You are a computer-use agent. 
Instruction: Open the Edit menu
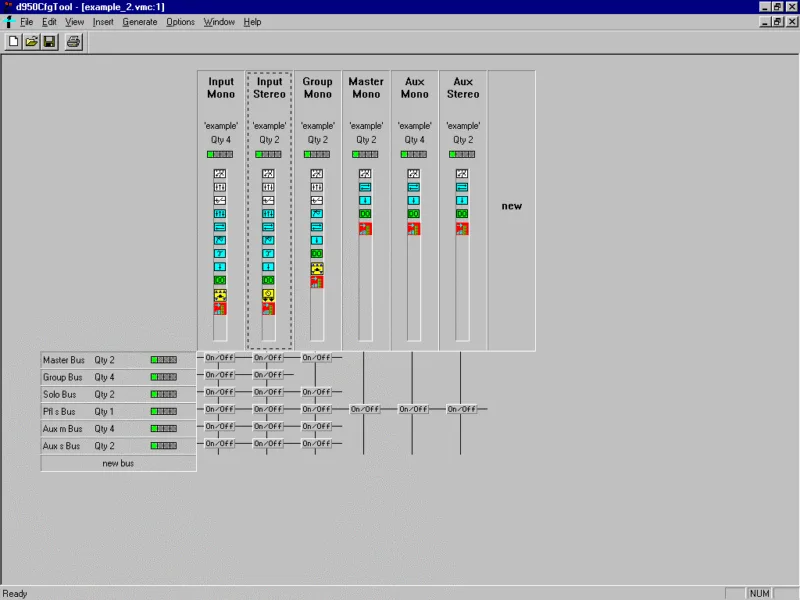tap(49, 22)
